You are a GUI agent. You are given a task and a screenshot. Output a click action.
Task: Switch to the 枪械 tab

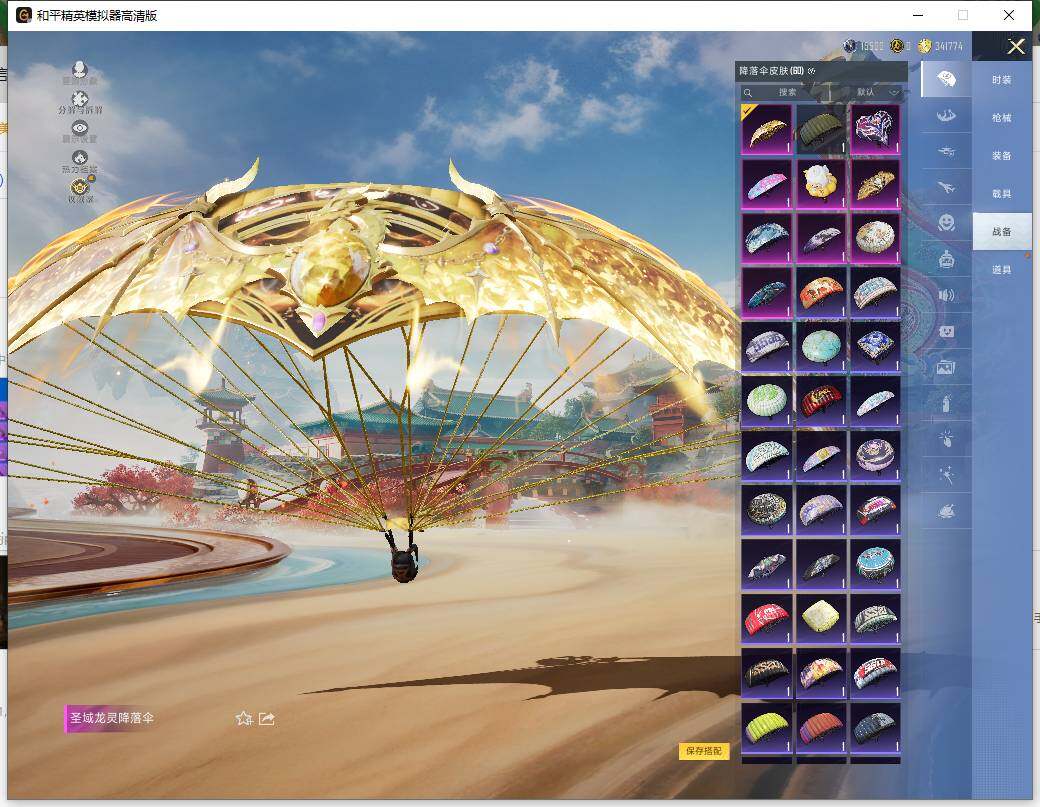point(1001,118)
